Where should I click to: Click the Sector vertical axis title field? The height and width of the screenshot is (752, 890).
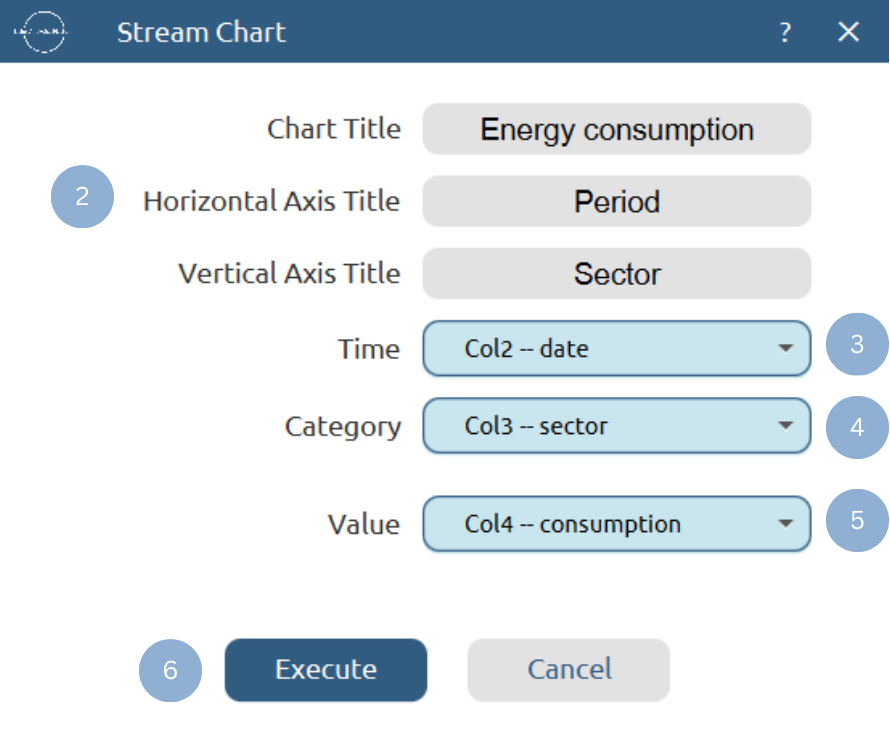point(617,274)
